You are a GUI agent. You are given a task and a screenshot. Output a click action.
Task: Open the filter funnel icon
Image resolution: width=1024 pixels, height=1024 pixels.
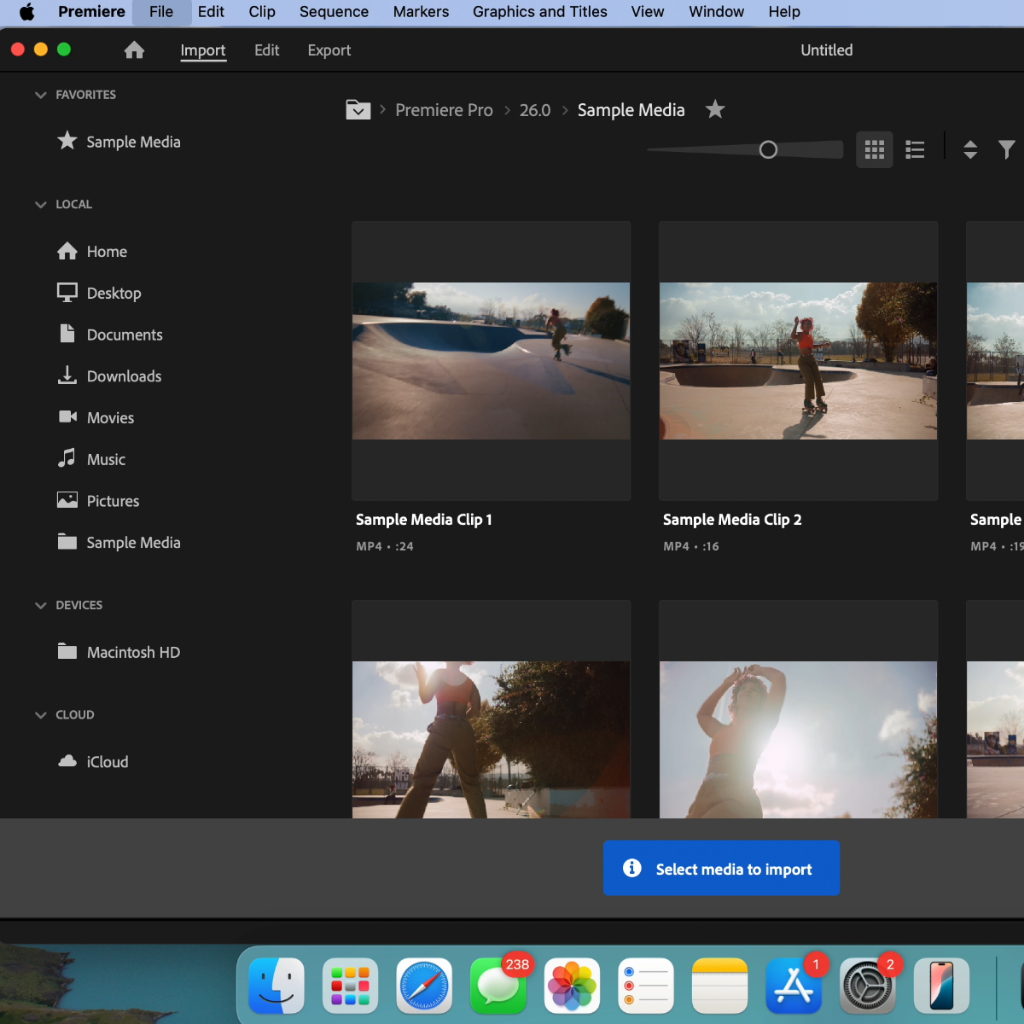point(1006,150)
